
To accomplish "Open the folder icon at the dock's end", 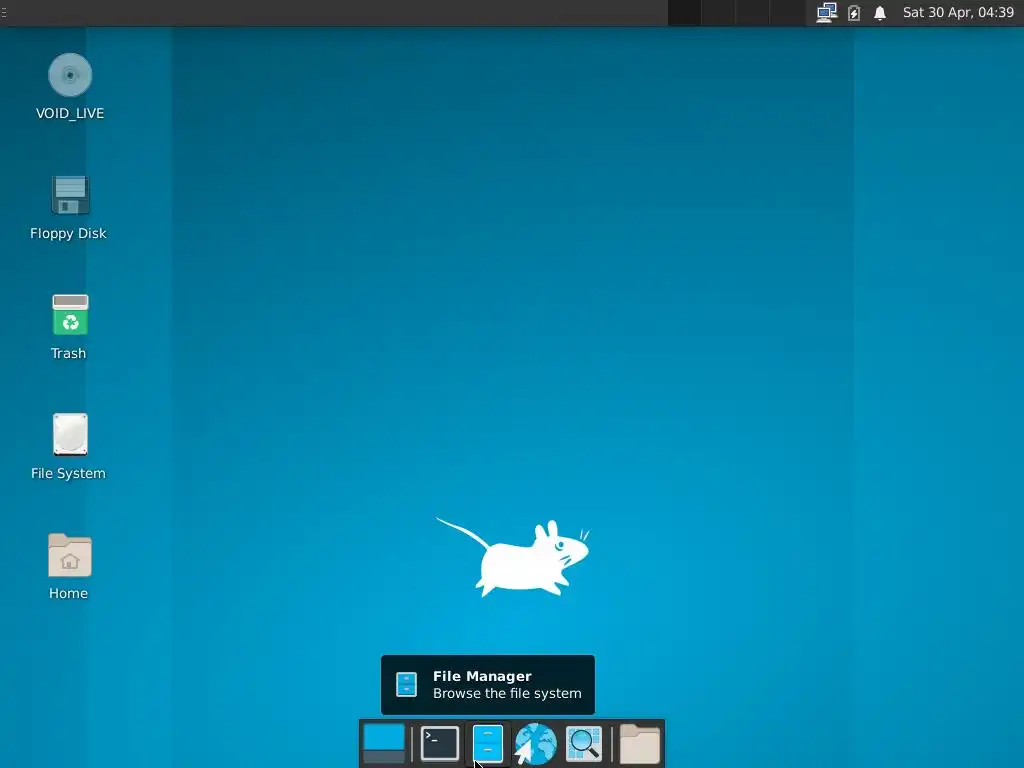I will pos(639,743).
